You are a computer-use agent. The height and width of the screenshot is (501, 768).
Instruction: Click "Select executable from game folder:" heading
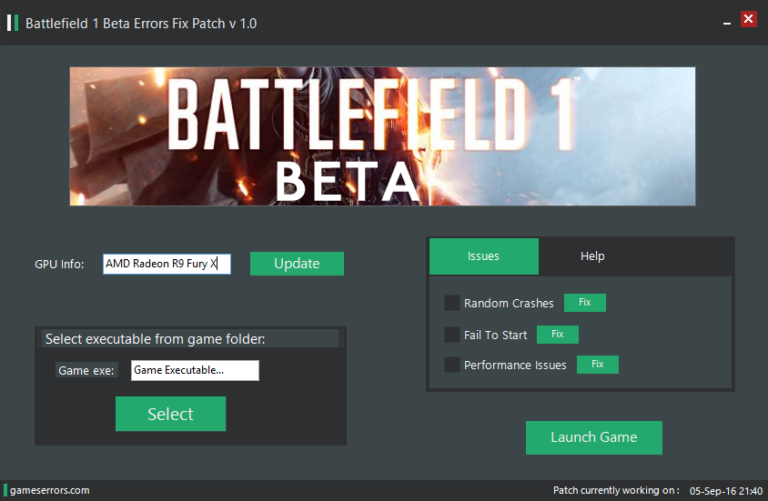(x=155, y=339)
